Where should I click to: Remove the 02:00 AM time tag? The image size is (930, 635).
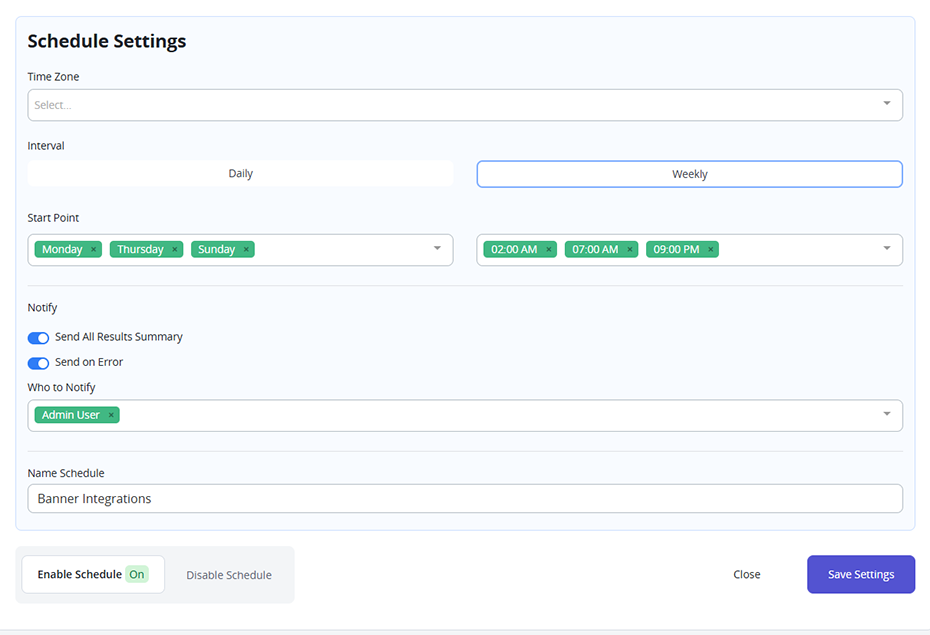(x=547, y=249)
